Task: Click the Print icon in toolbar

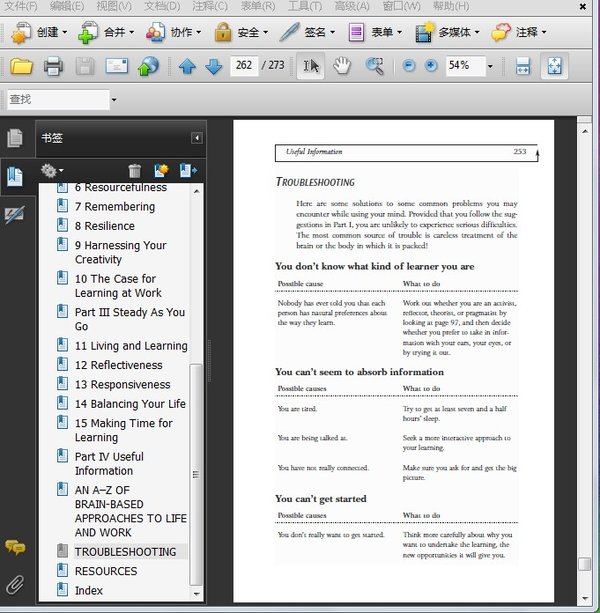Action: click(53, 67)
